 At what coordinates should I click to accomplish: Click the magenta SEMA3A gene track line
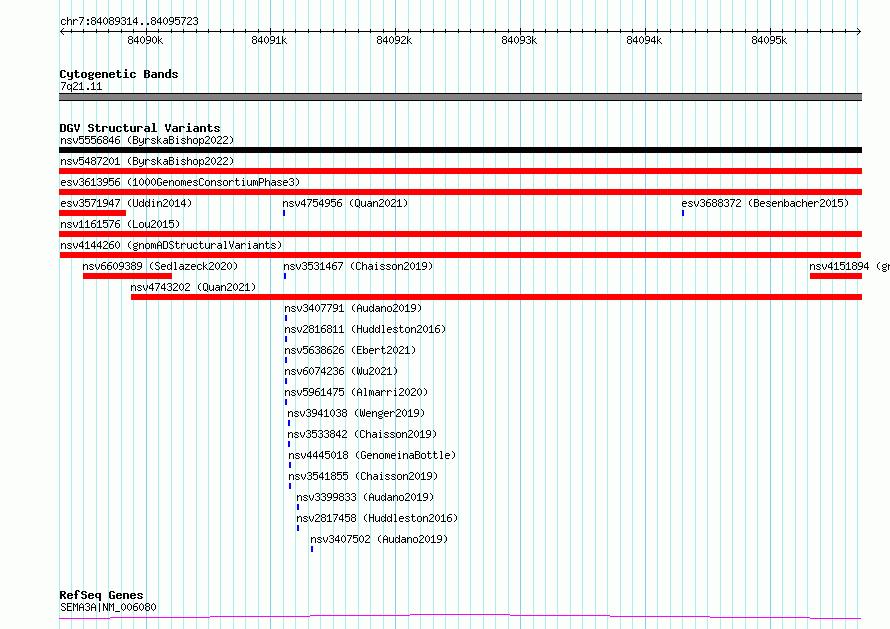460,617
